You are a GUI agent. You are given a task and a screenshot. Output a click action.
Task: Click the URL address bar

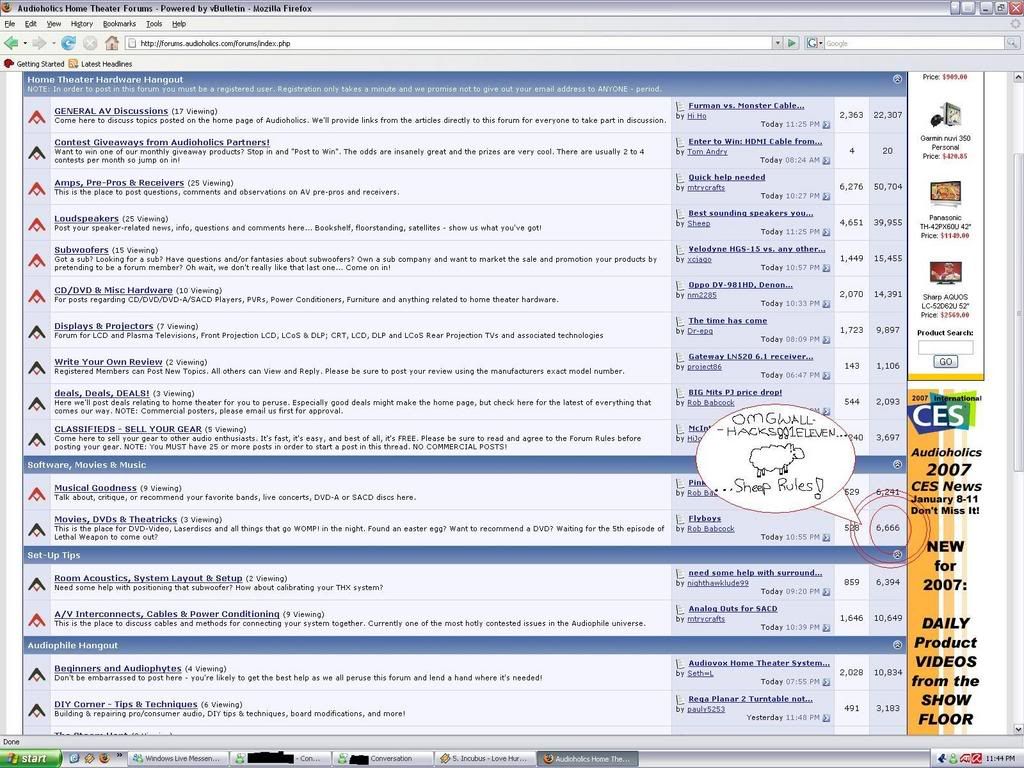449,43
